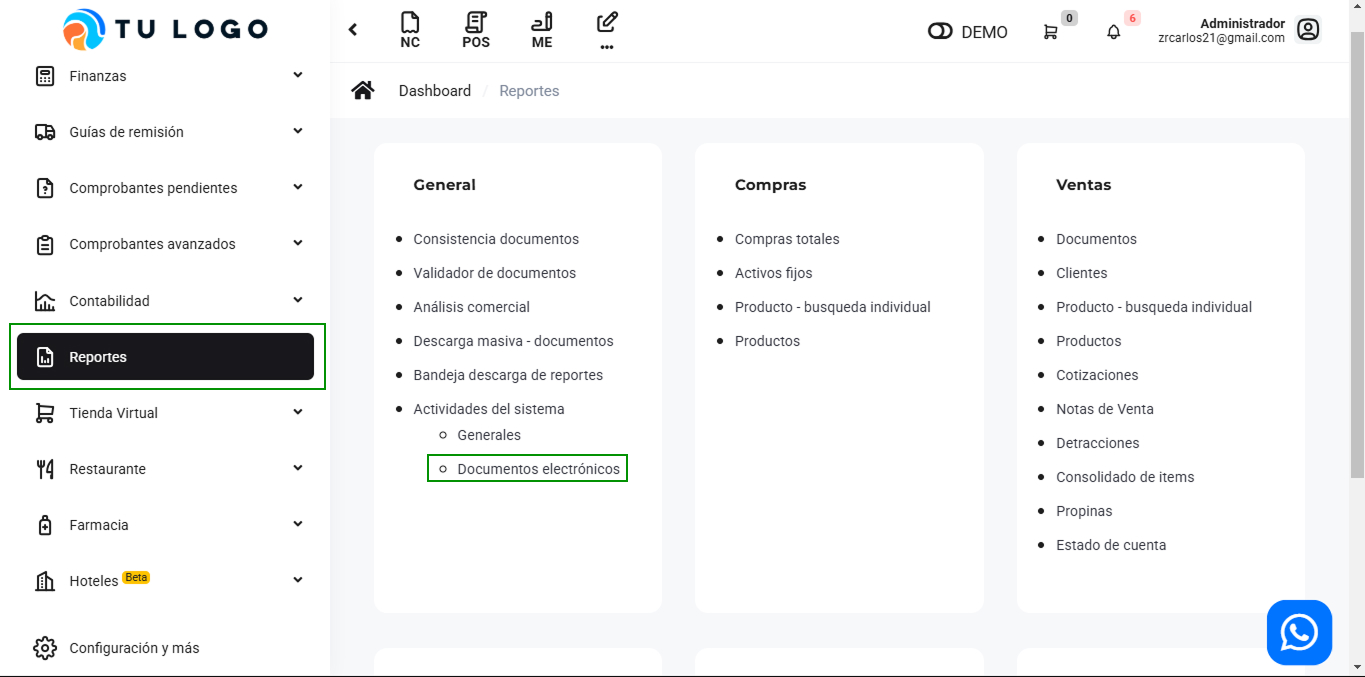This screenshot has width=1365, height=677.
Task: Collapse the sidebar with the back arrow
Action: click(353, 30)
